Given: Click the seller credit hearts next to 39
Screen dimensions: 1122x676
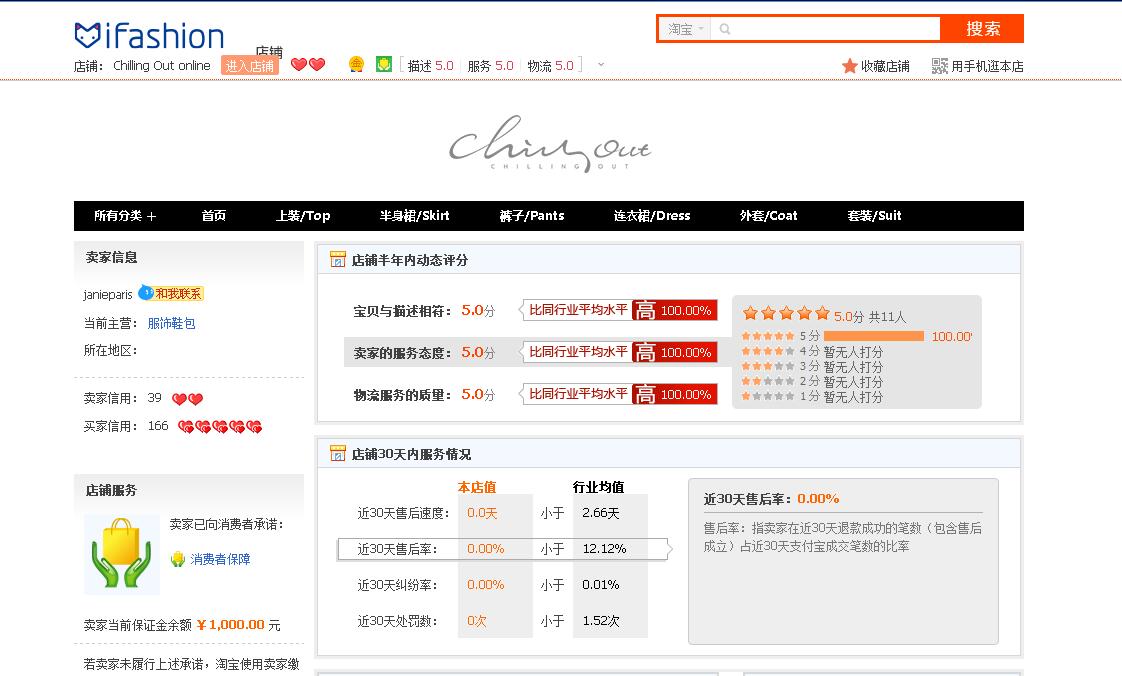Looking at the screenshot, I should point(187,399).
